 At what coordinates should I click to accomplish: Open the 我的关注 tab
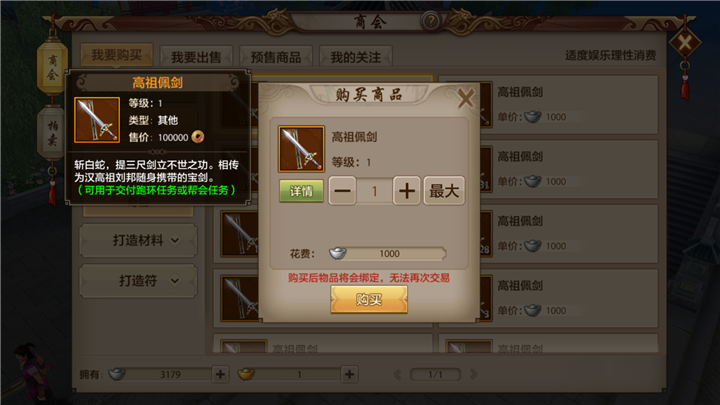pos(356,57)
